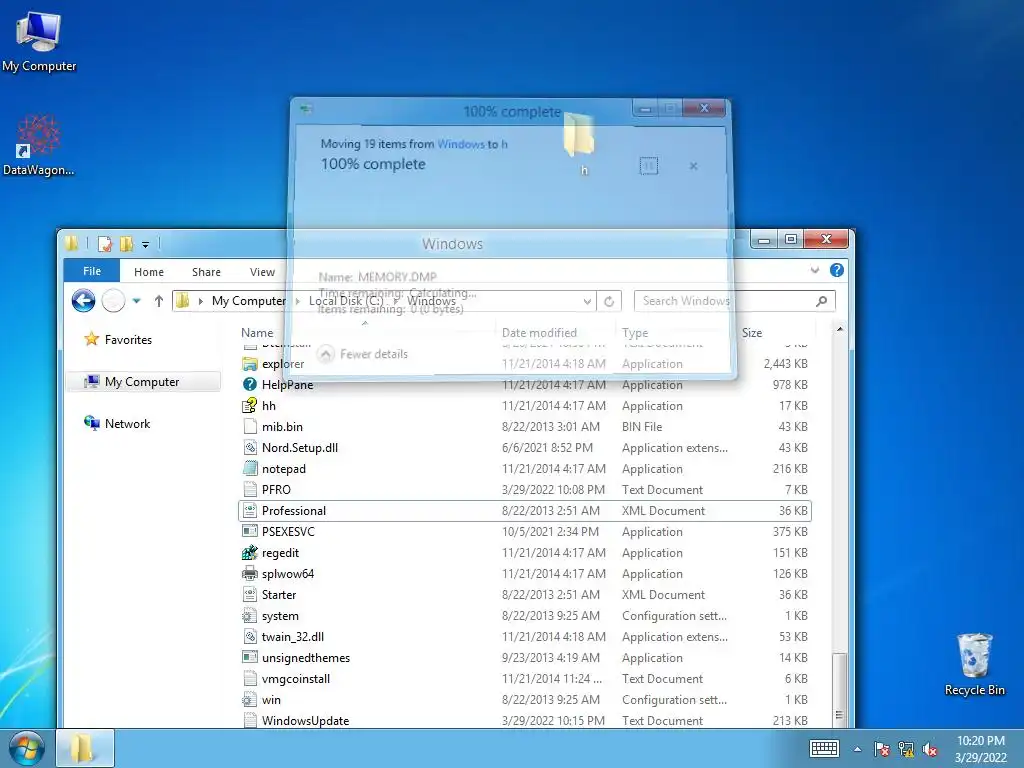Viewport: 1024px width, 768px height.
Task: Open My Computer desktop icon
Action: tap(39, 41)
